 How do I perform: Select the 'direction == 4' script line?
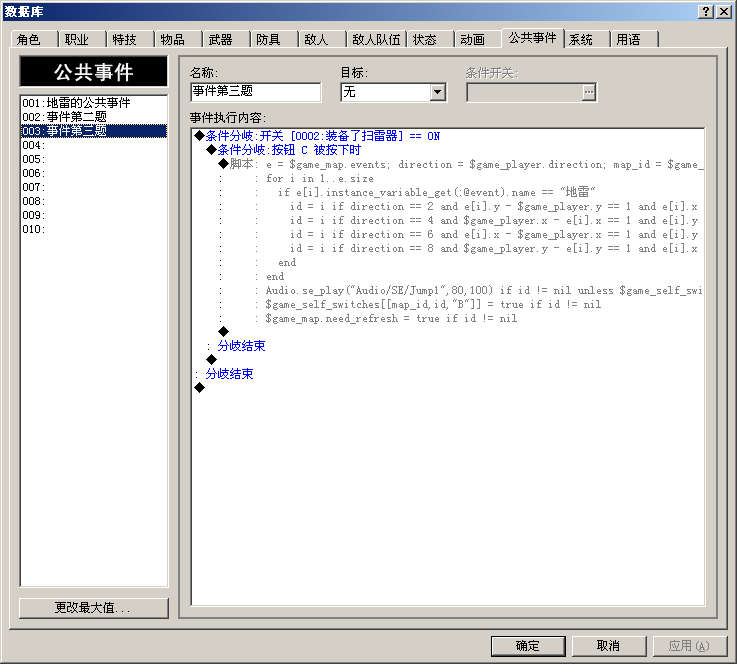click(x=448, y=220)
